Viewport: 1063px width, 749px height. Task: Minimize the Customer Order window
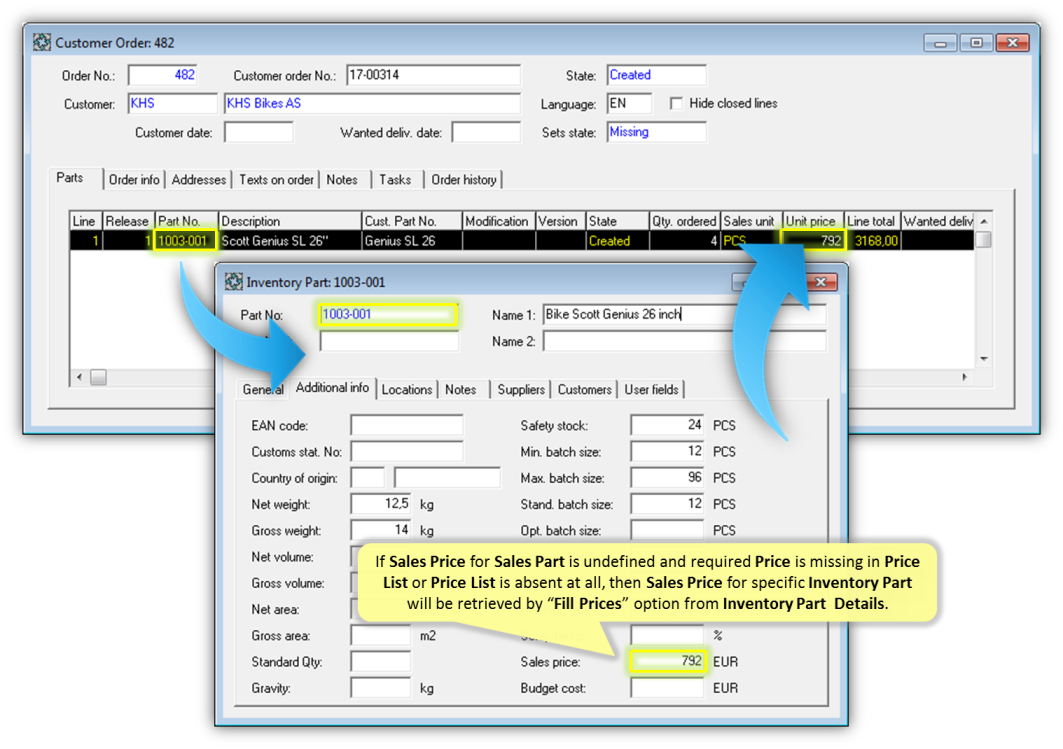tap(940, 43)
